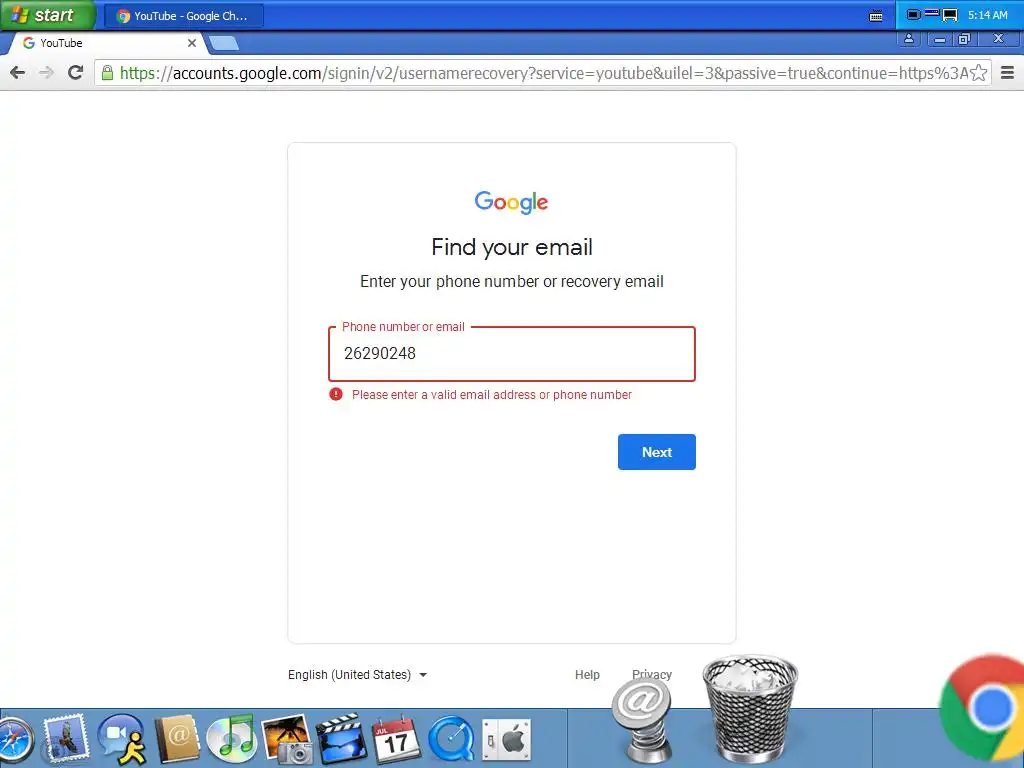The image size is (1024, 768).
Task: Open Safari compass icon in dock
Action: click(x=14, y=743)
